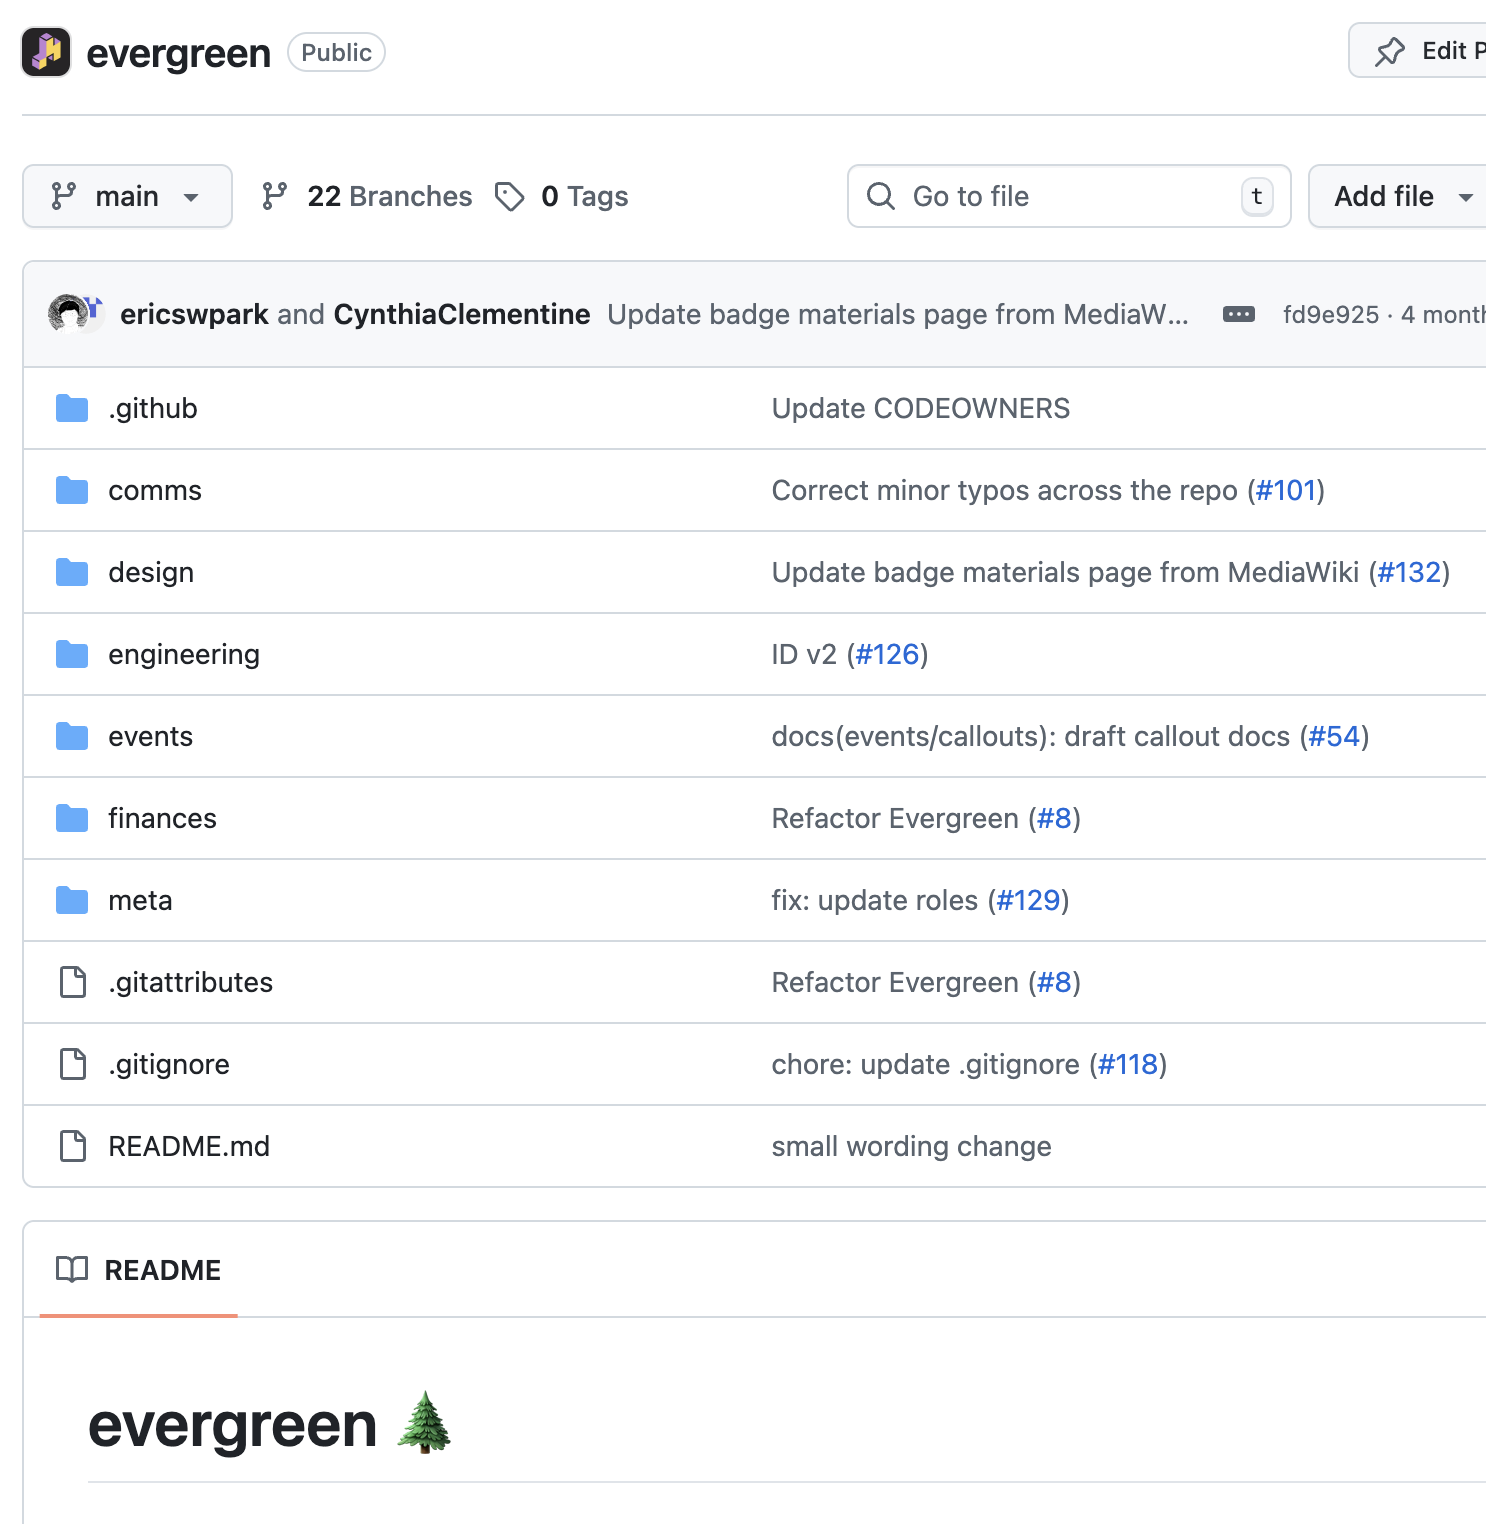
Task: Click the README.md file icon
Action: tap(72, 1146)
